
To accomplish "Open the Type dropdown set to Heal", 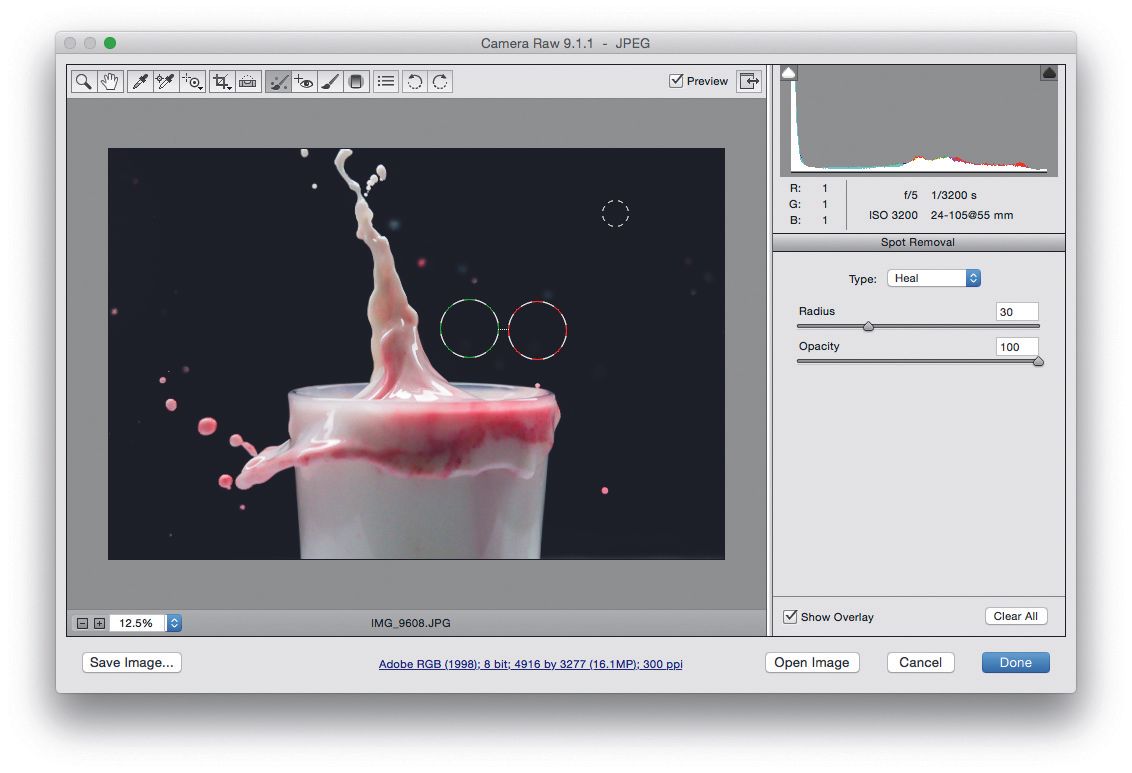I will [933, 278].
